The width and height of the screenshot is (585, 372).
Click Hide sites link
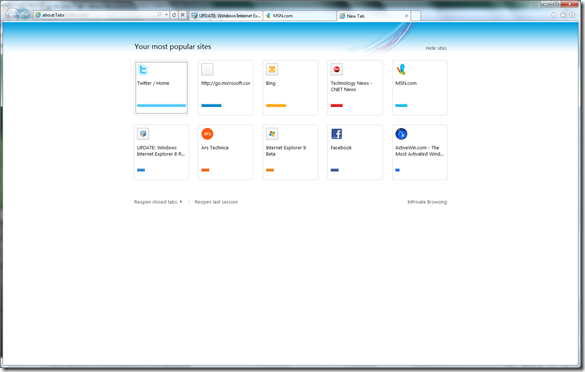tap(436, 48)
